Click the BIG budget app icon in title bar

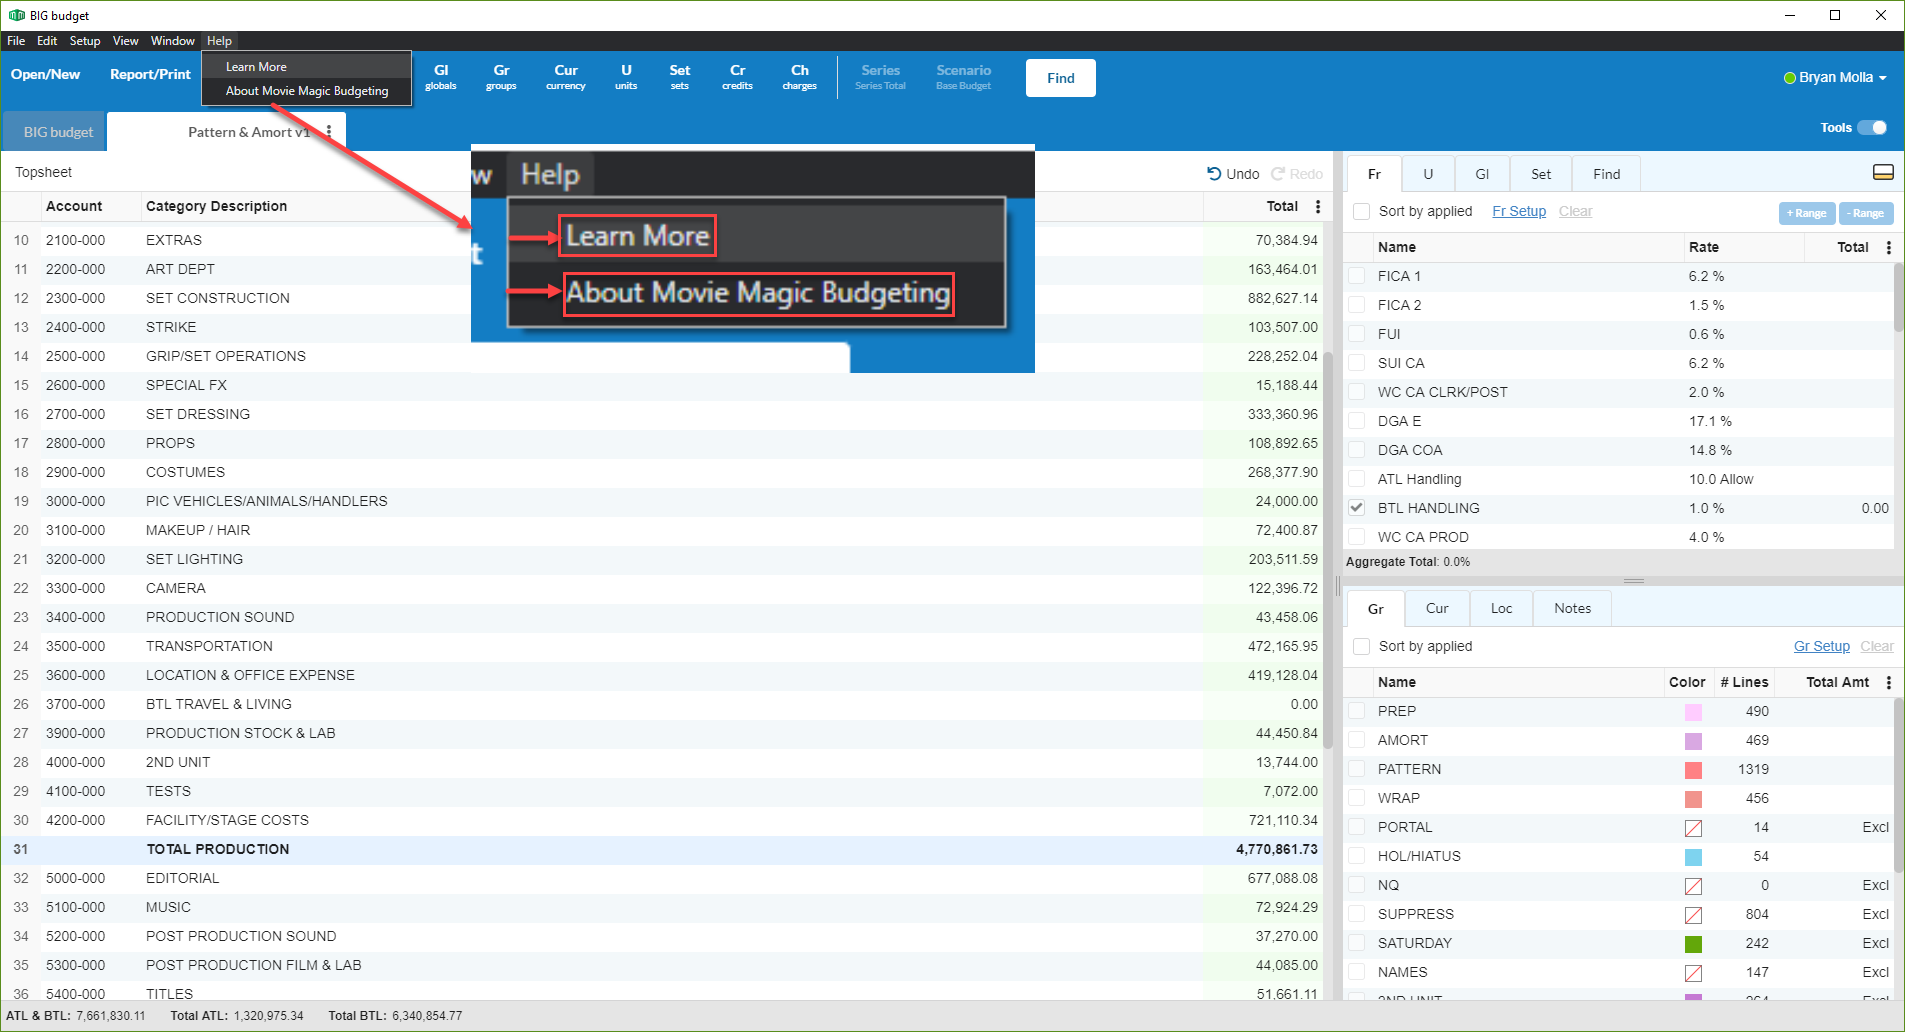17,15
